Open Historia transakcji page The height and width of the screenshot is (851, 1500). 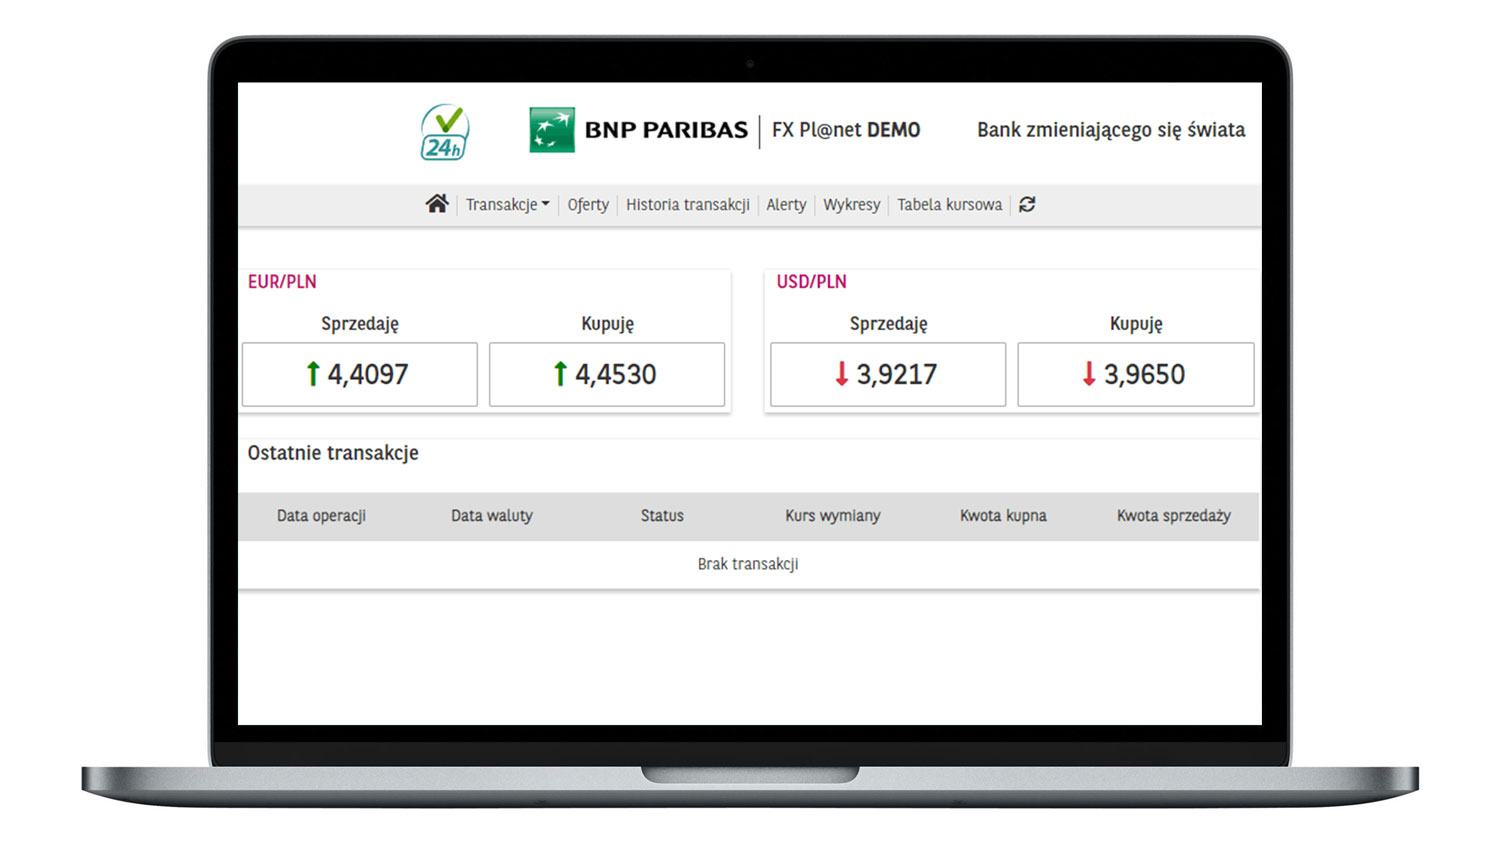pyautogui.click(x=687, y=204)
